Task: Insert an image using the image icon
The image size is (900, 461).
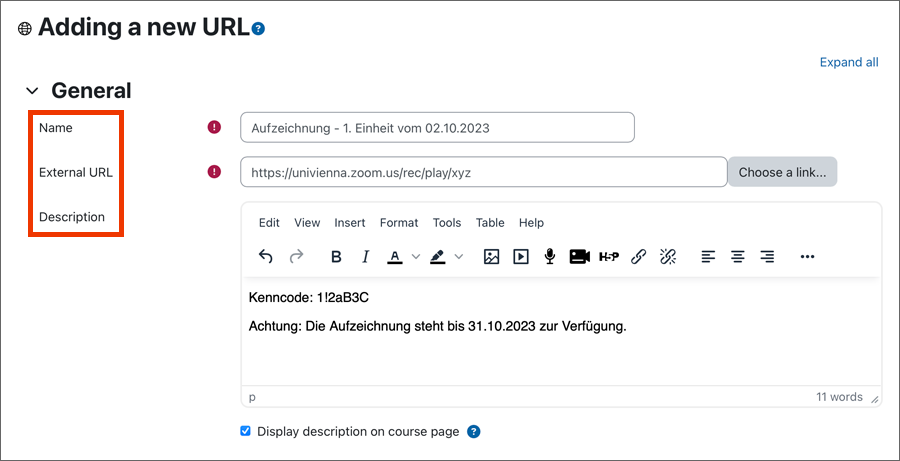Action: point(491,257)
